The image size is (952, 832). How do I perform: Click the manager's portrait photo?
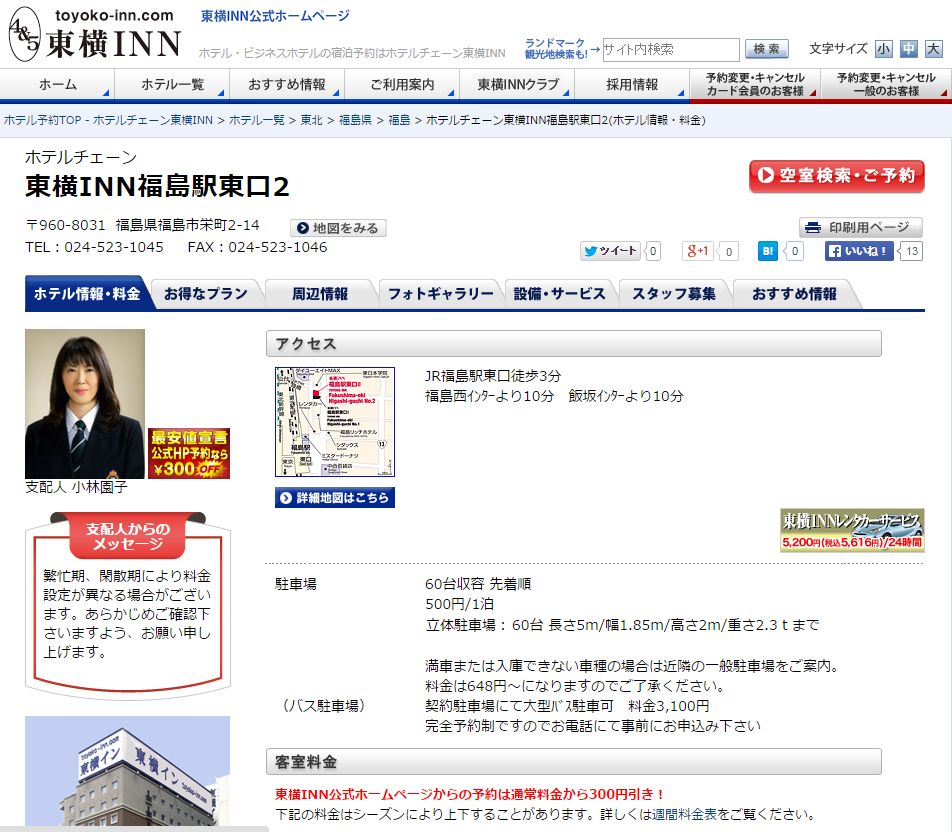(x=85, y=404)
